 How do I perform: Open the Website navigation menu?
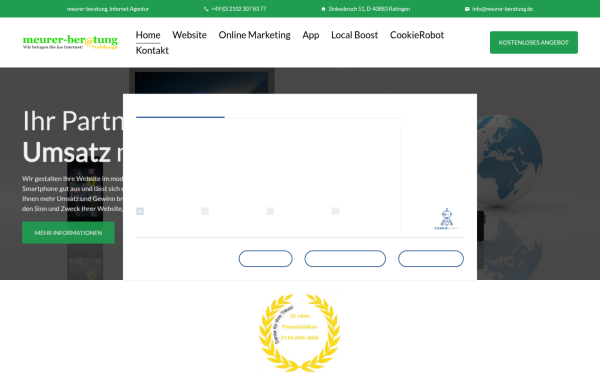pyautogui.click(x=189, y=35)
